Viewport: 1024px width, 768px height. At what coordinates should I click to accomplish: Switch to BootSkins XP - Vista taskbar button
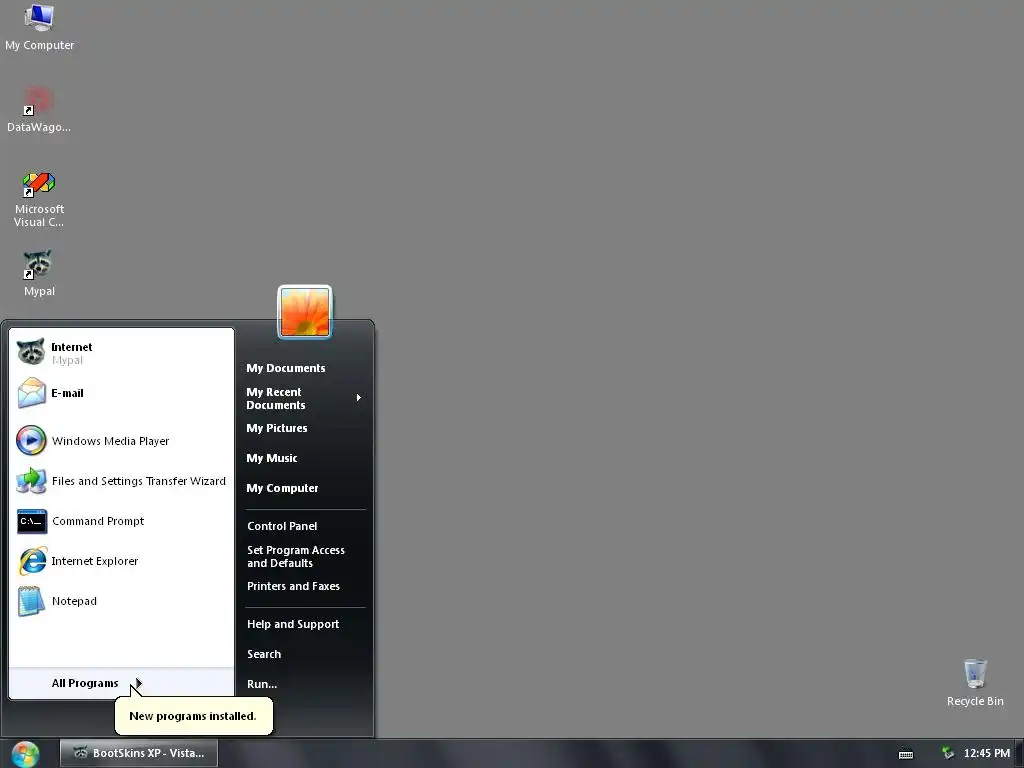pyautogui.click(x=139, y=753)
